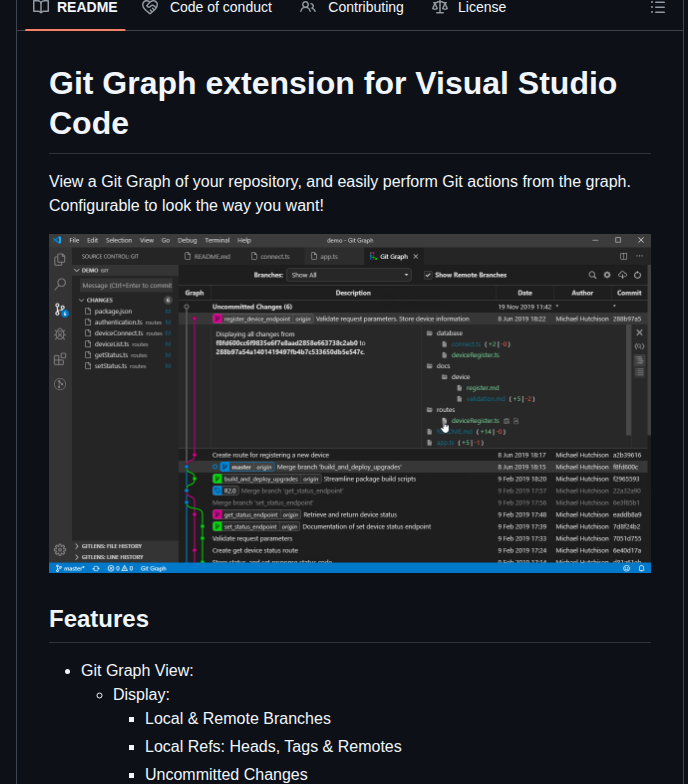Image resolution: width=688 pixels, height=784 pixels.
Task: Collapse the database folder
Action: (x=444, y=333)
